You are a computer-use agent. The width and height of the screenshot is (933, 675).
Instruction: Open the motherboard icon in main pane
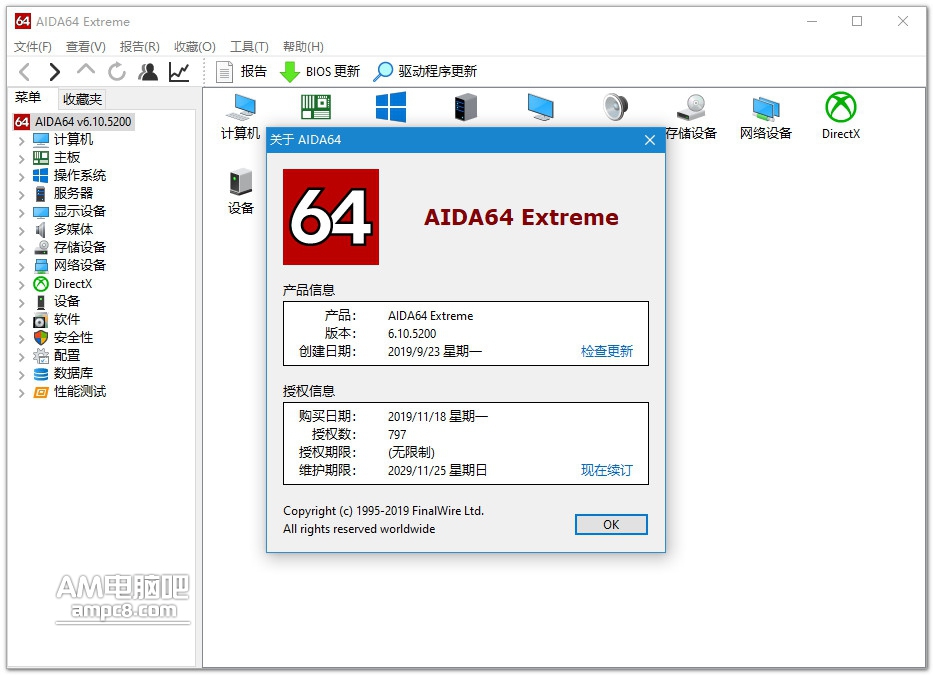click(316, 108)
